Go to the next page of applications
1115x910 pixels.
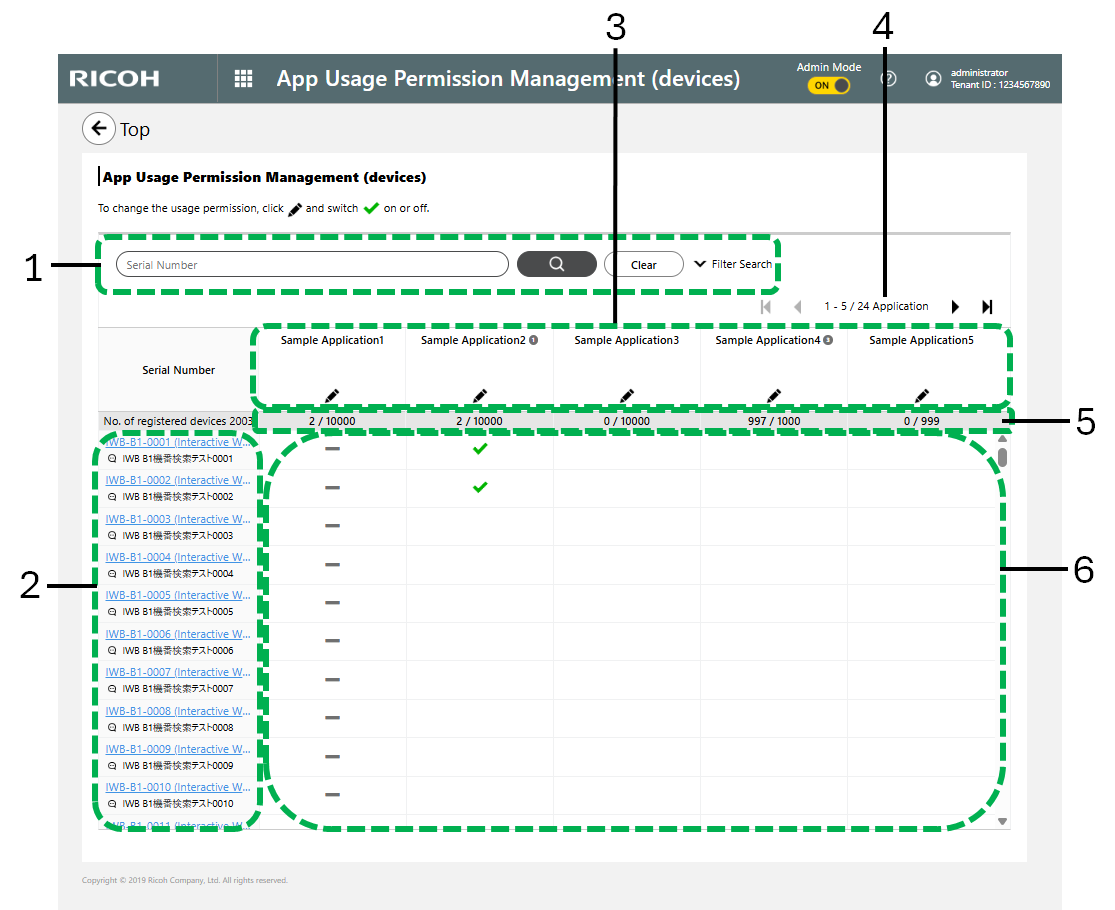[x=955, y=307]
